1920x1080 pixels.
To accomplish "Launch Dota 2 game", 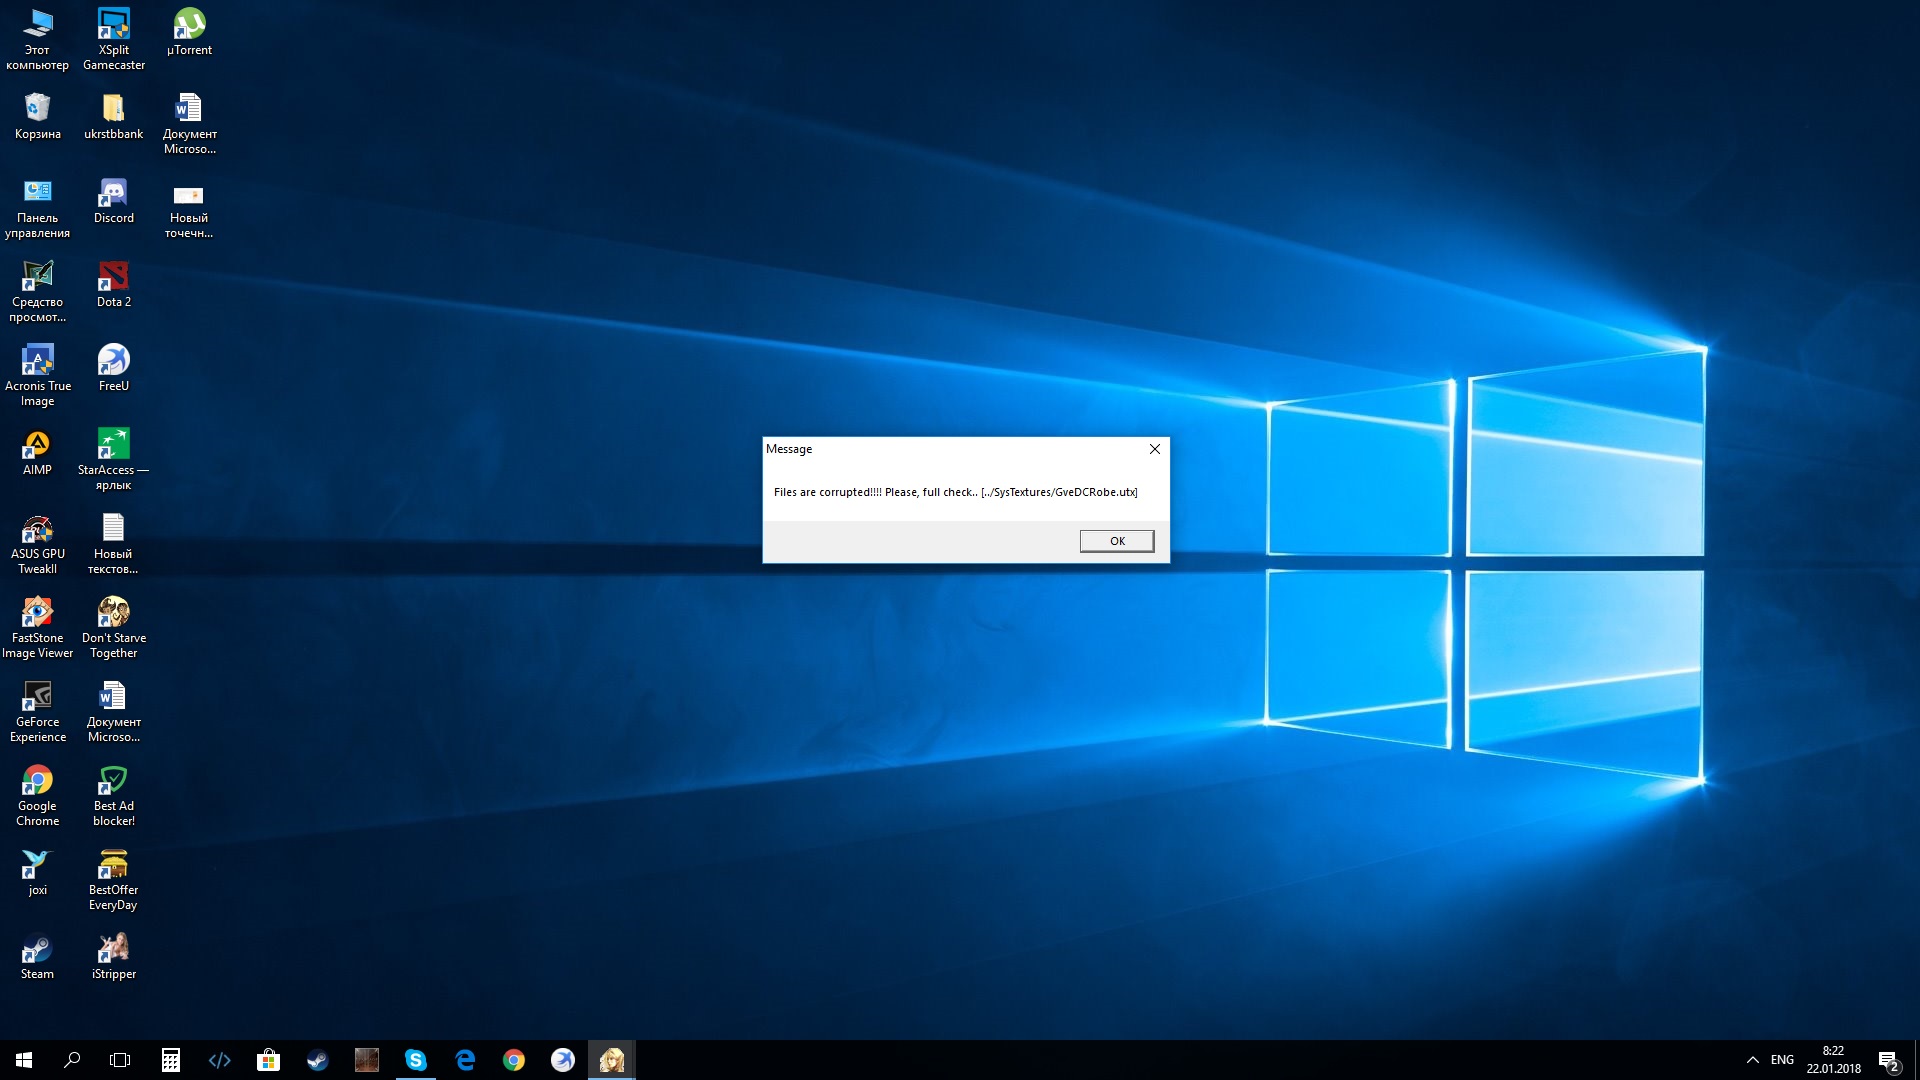I will pyautogui.click(x=112, y=276).
